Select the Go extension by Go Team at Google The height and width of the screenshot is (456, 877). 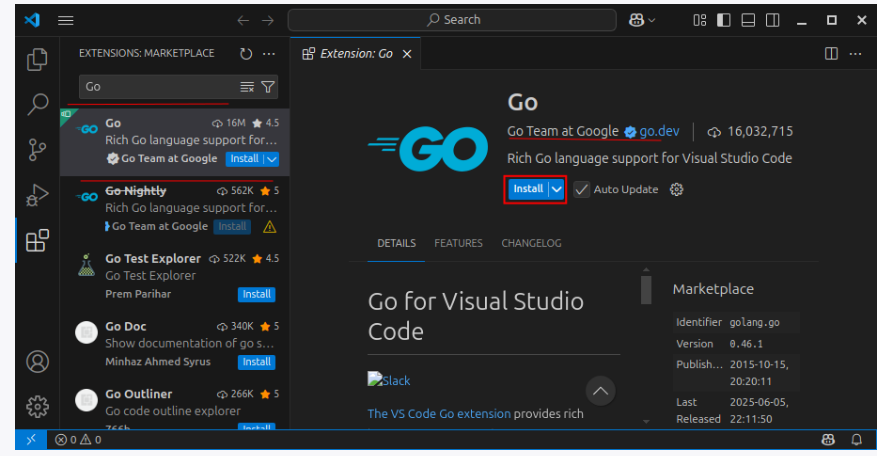[x=175, y=142]
